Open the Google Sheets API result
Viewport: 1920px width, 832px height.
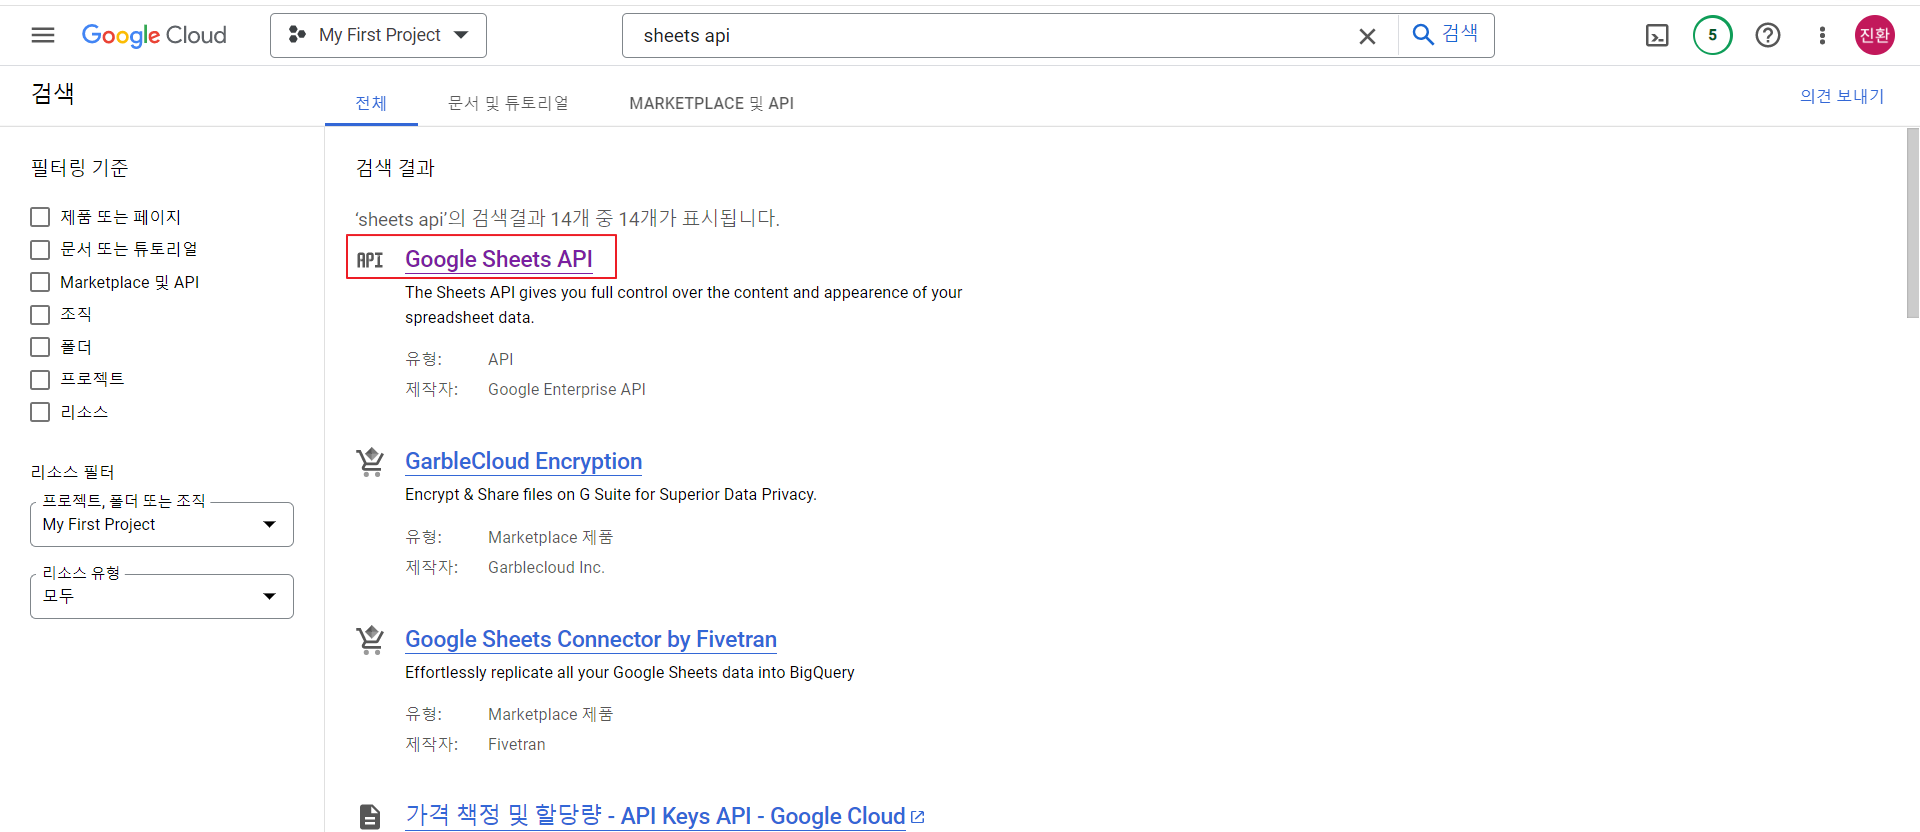point(499,259)
